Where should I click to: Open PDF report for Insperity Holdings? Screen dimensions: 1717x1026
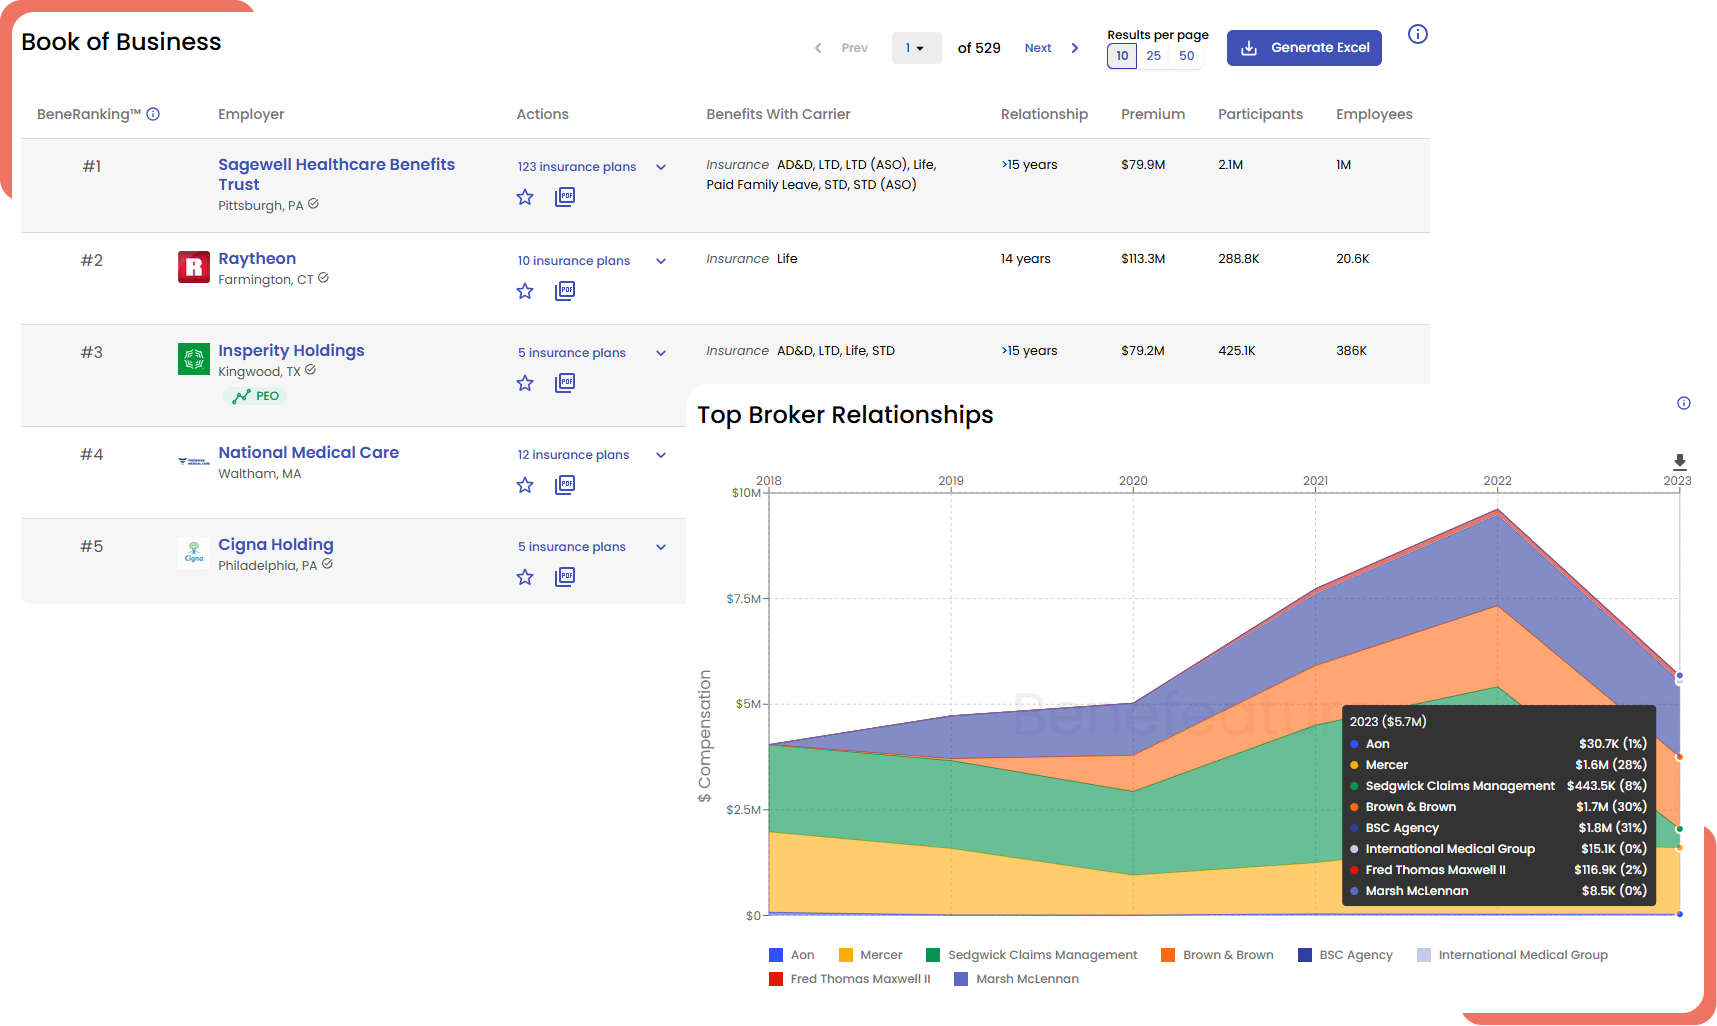tap(565, 383)
